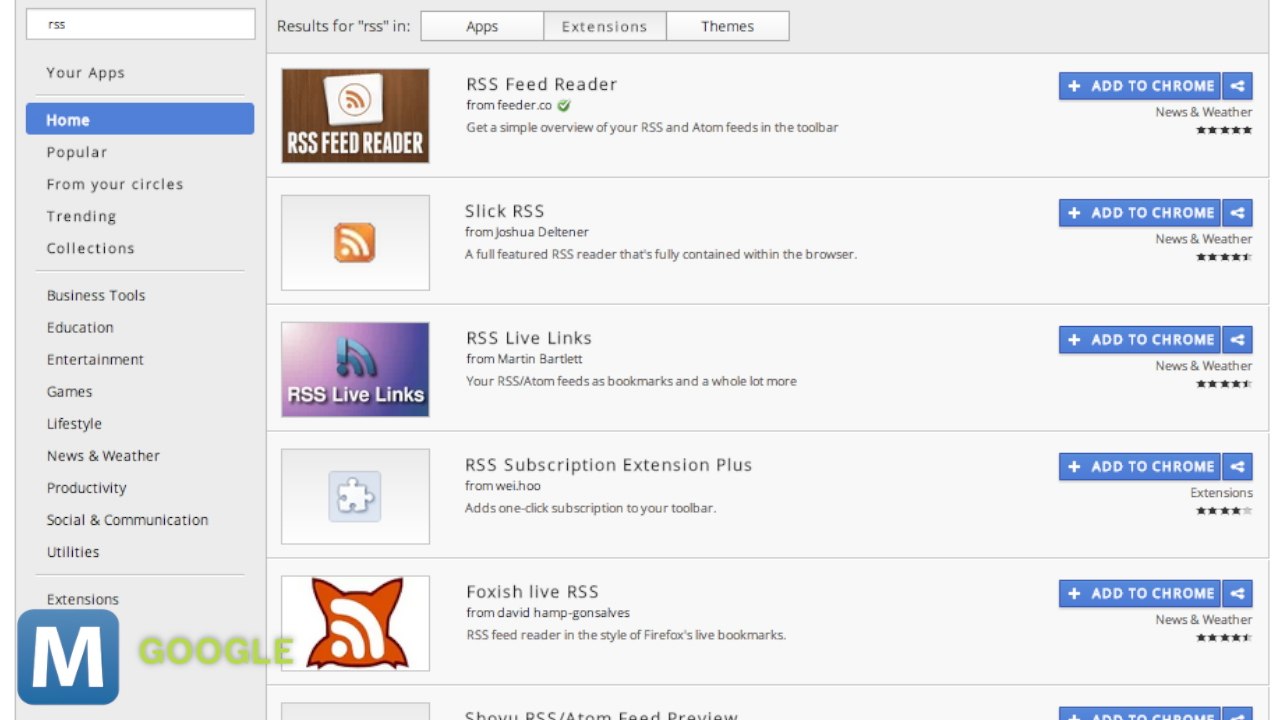The height and width of the screenshot is (720, 1280).
Task: Browse the sidebar News & Weather category
Action: pyautogui.click(x=103, y=456)
